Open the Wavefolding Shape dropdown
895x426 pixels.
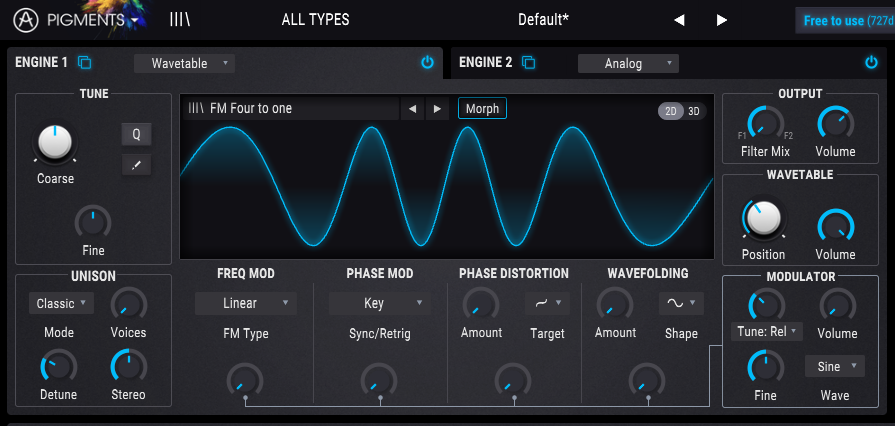click(682, 303)
